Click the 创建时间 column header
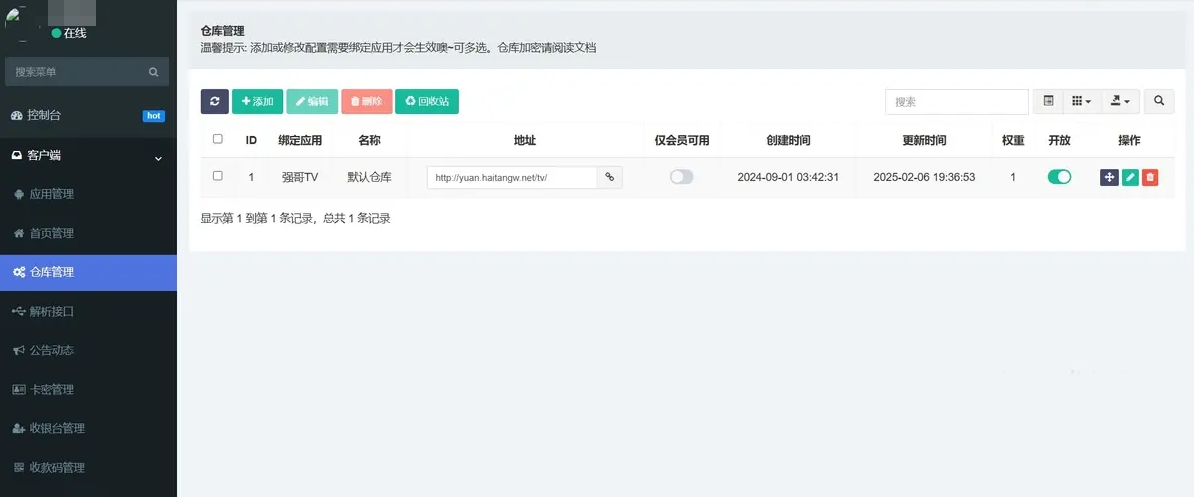The width and height of the screenshot is (1194, 497). pyautogui.click(x=788, y=140)
